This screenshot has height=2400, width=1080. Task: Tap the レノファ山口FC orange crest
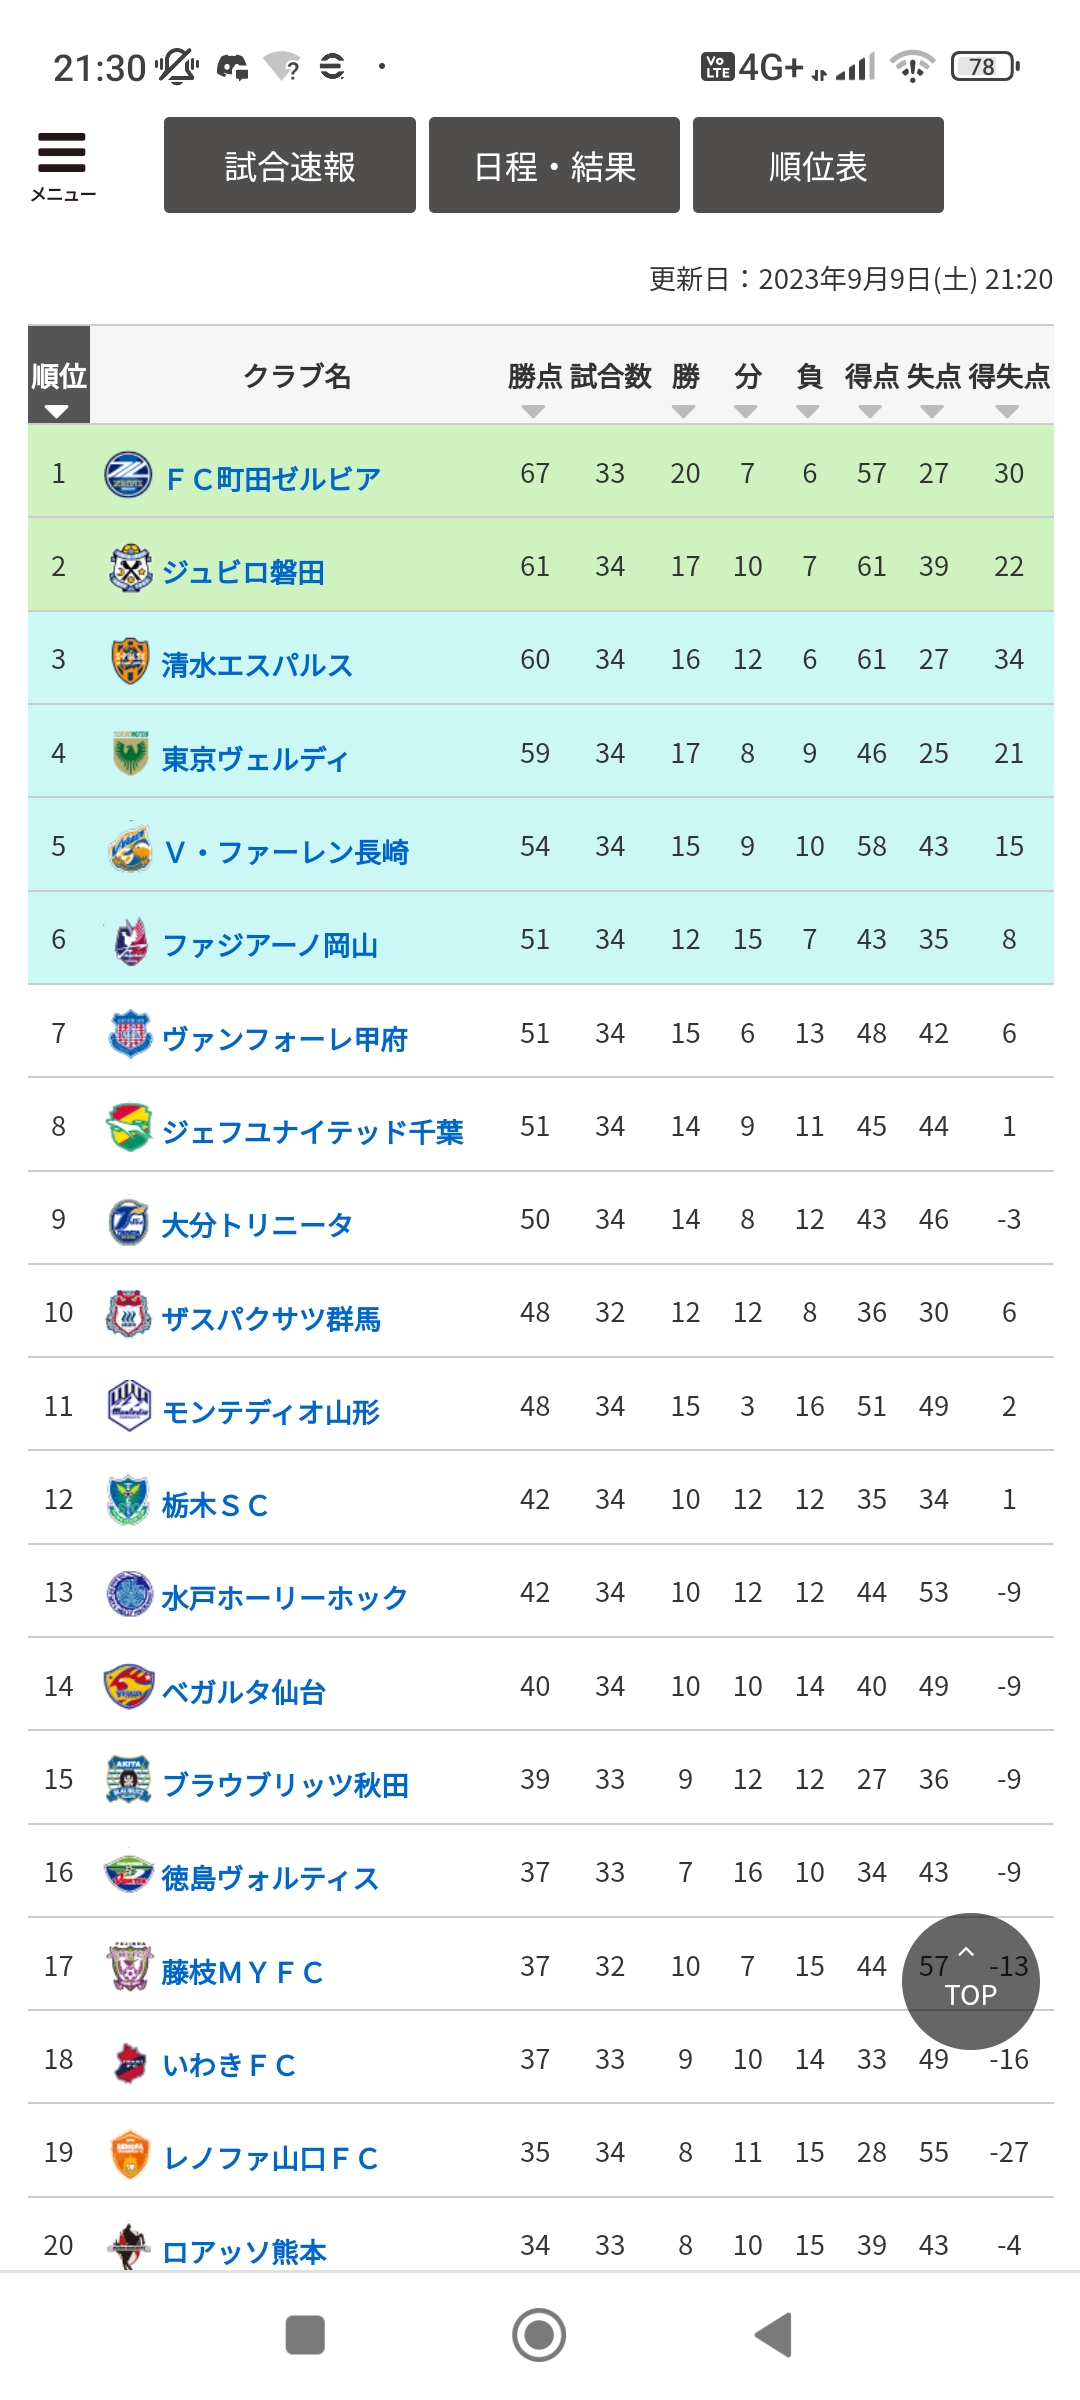coord(130,2154)
